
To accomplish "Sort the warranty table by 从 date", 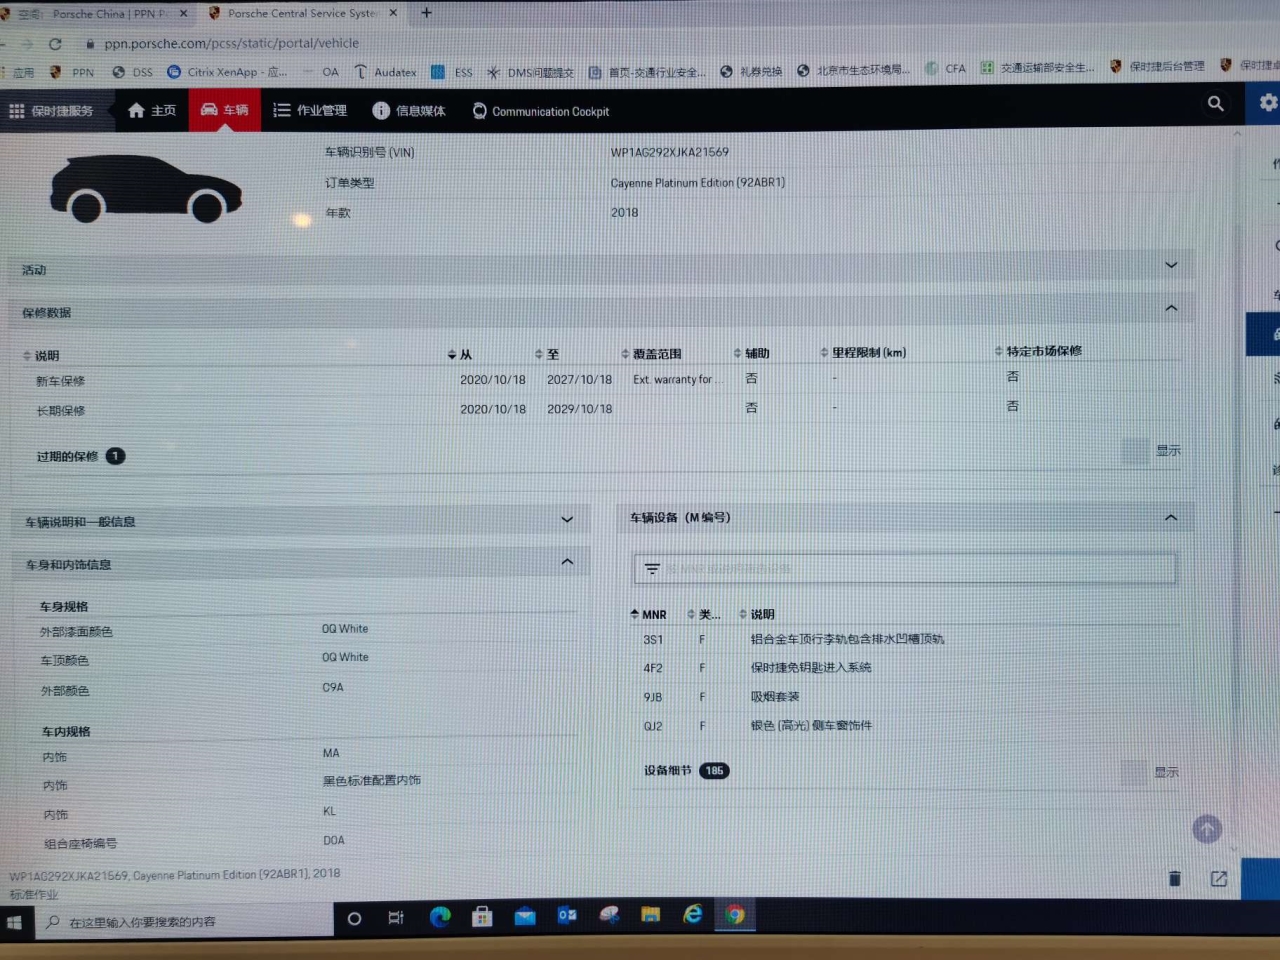I will pyautogui.click(x=460, y=355).
